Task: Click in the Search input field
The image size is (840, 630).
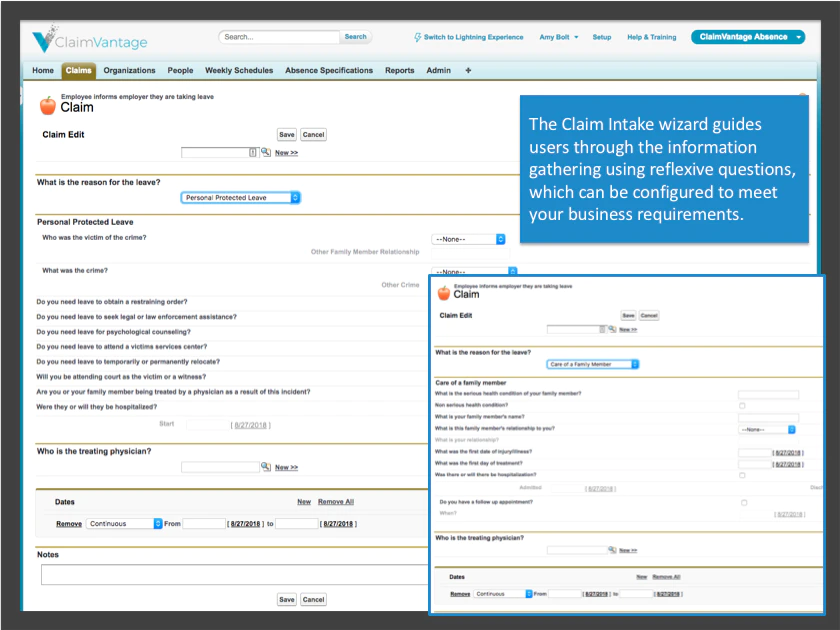Action: tap(279, 37)
